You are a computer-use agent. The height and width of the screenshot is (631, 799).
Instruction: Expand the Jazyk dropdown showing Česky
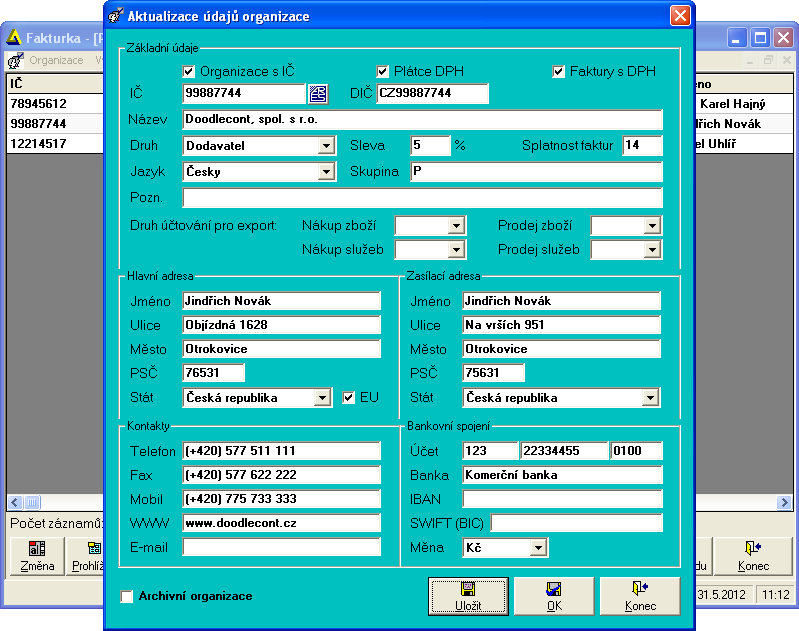click(x=325, y=172)
